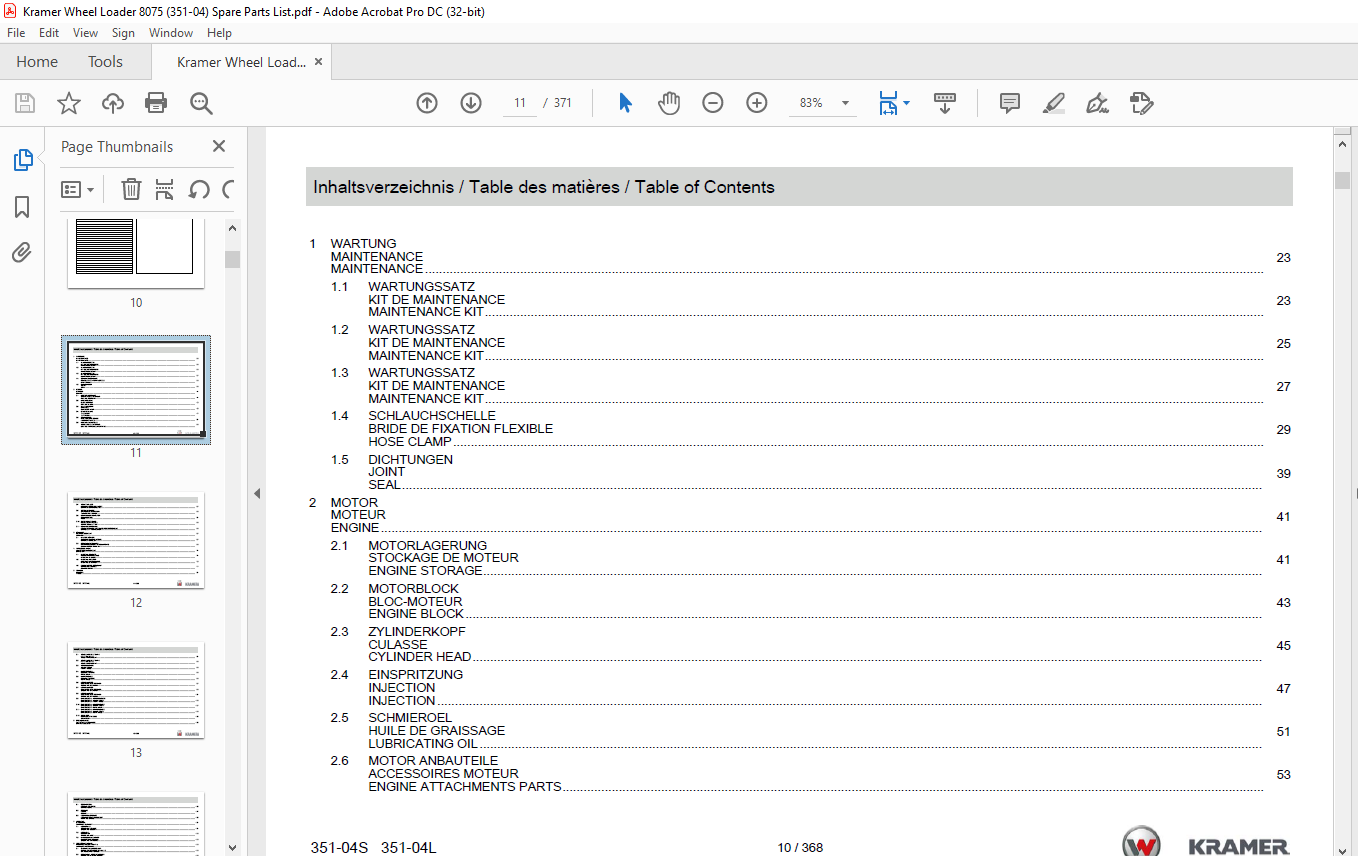The image size is (1358, 856).
Task: Select the highlight text pen tool
Action: 1053,103
